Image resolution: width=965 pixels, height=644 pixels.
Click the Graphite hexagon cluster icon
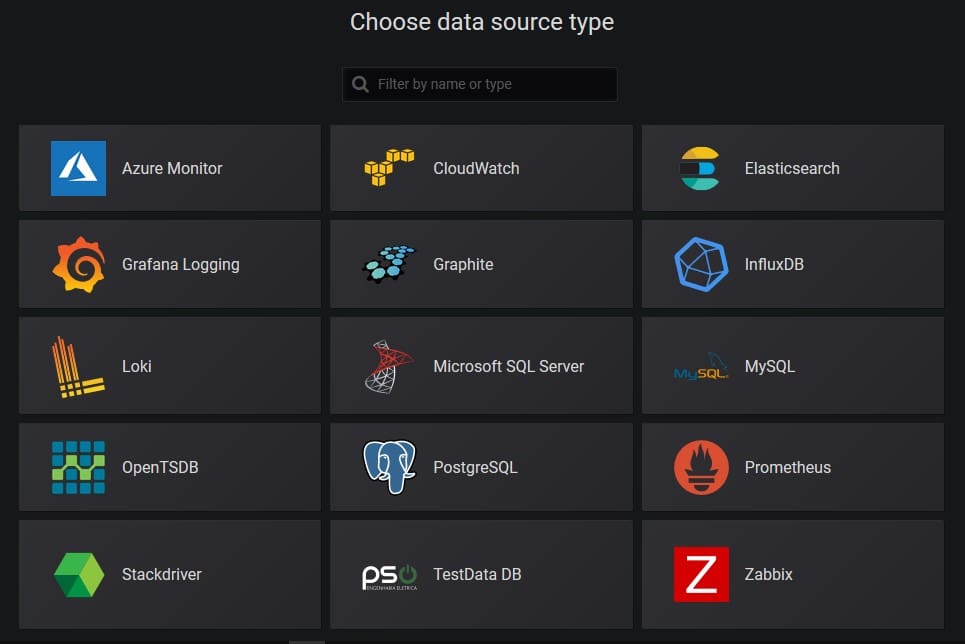pyautogui.click(x=389, y=264)
